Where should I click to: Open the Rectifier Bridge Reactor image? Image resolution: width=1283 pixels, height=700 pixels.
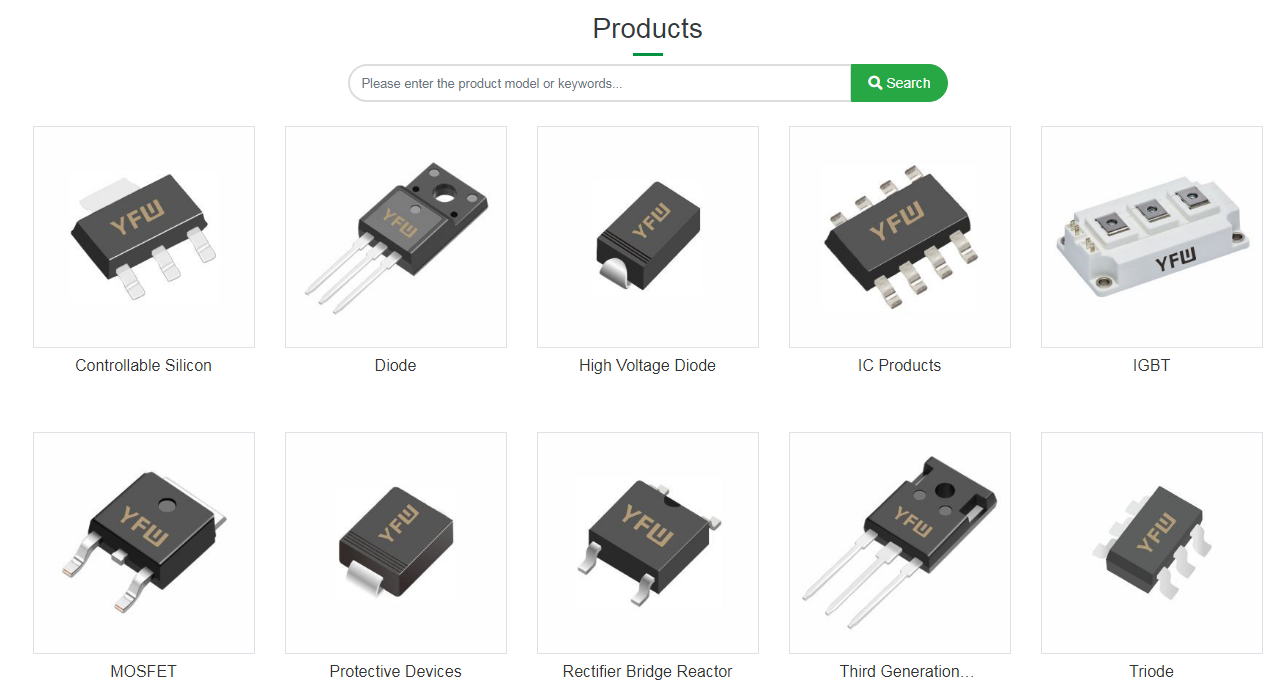pos(648,543)
